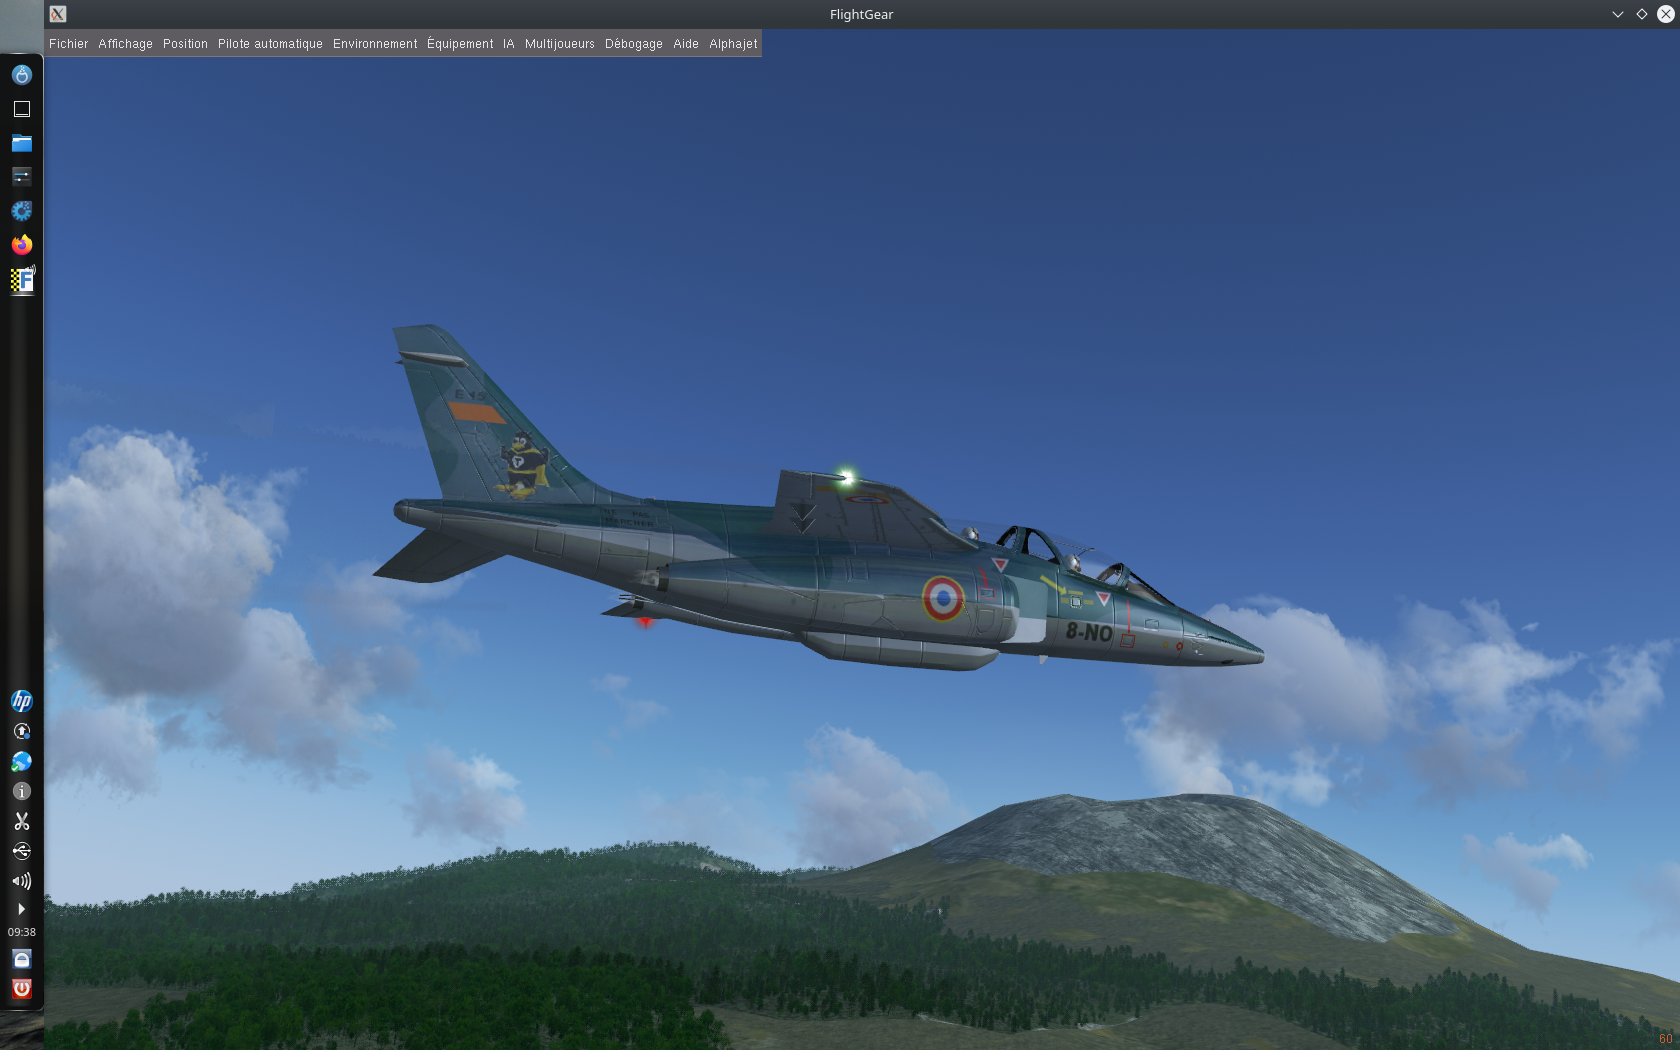Screen dimensions: 1680x1050
Task: Open the HP printer tray icon
Action: 21,701
